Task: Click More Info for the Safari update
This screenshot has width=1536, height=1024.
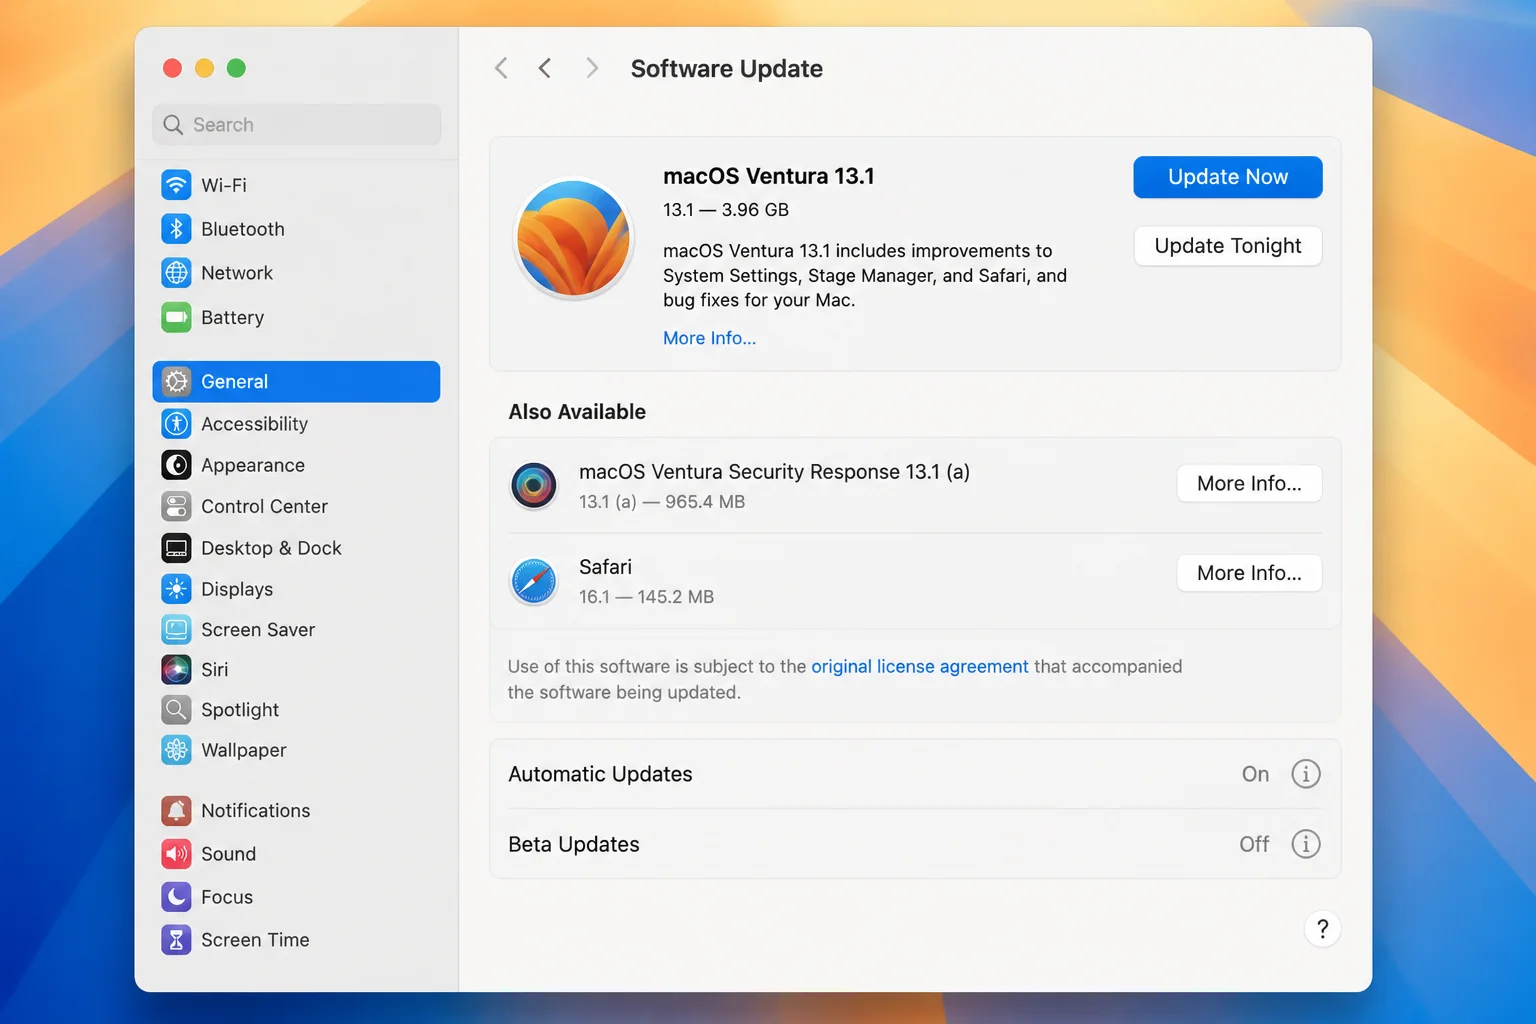Action: point(1249,573)
